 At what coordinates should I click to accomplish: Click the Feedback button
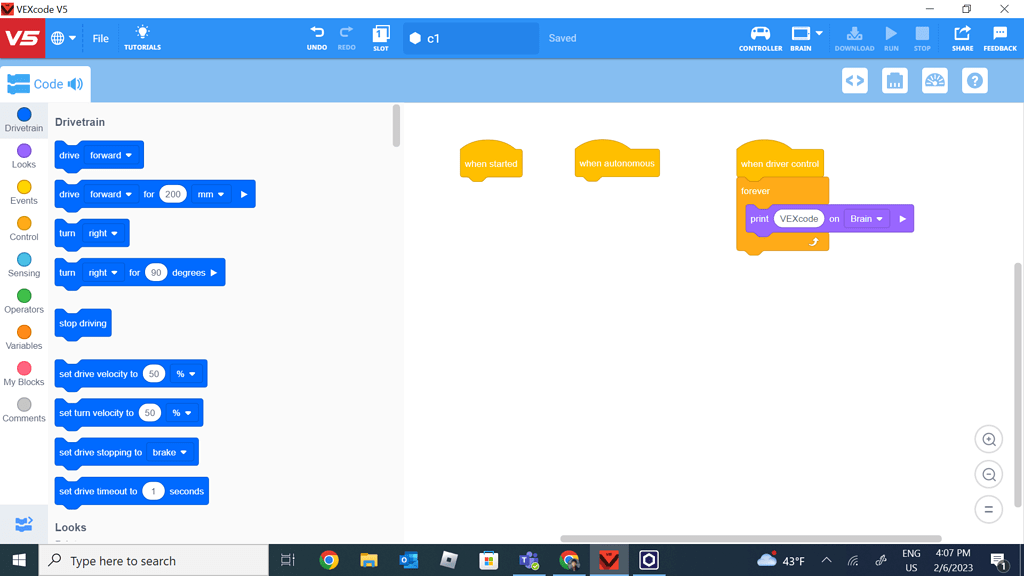click(999, 38)
